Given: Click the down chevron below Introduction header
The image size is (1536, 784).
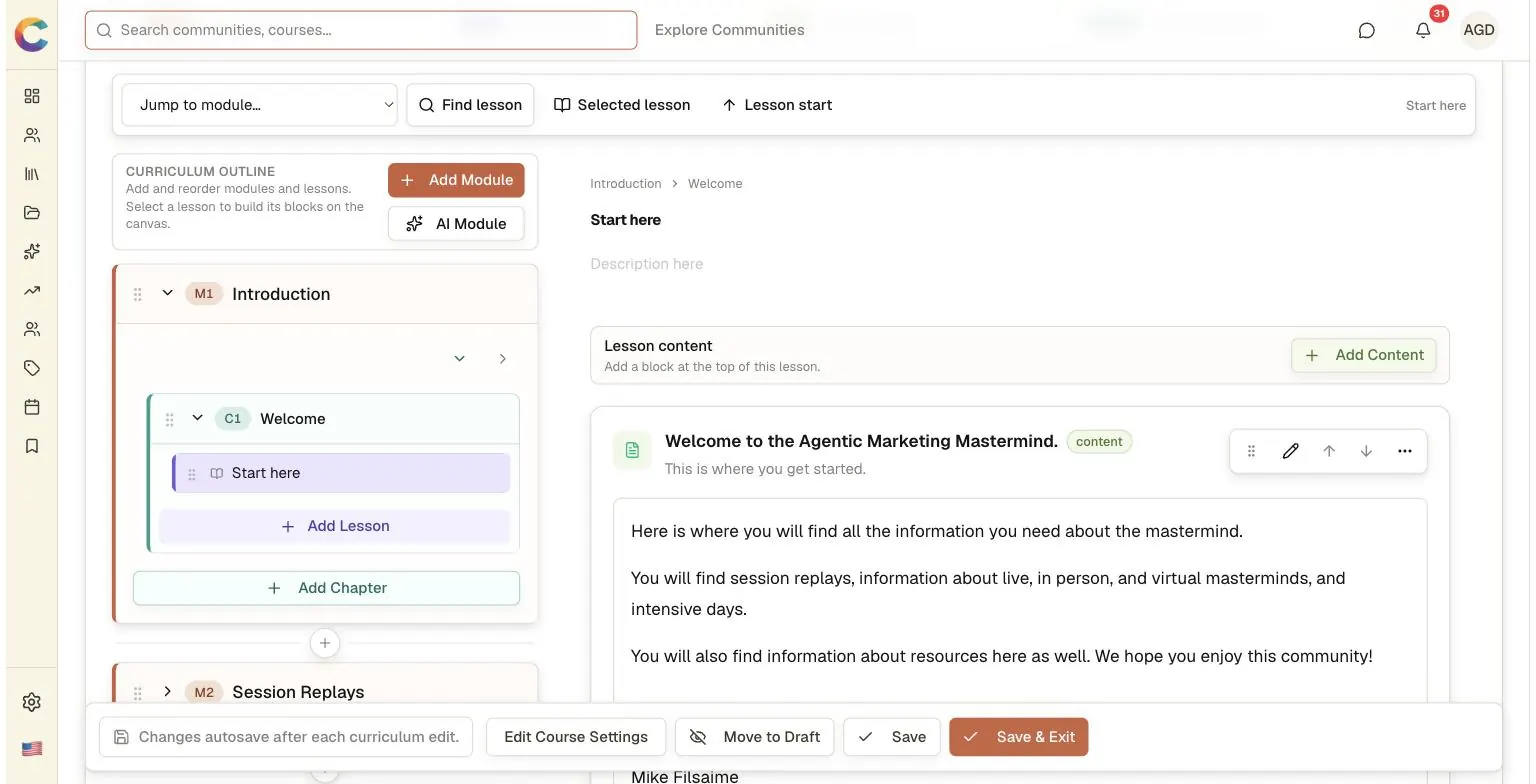Looking at the screenshot, I should (x=460, y=358).
